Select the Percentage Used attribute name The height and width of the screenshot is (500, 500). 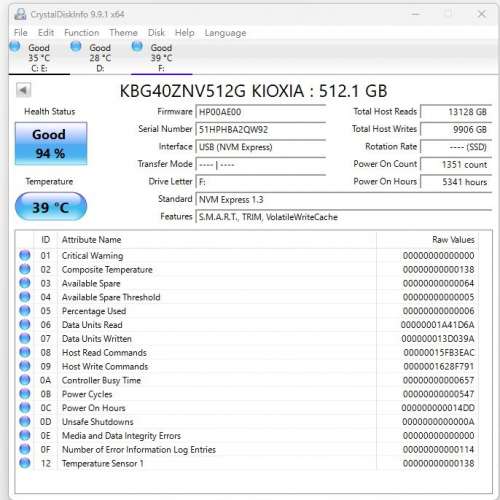[94, 311]
